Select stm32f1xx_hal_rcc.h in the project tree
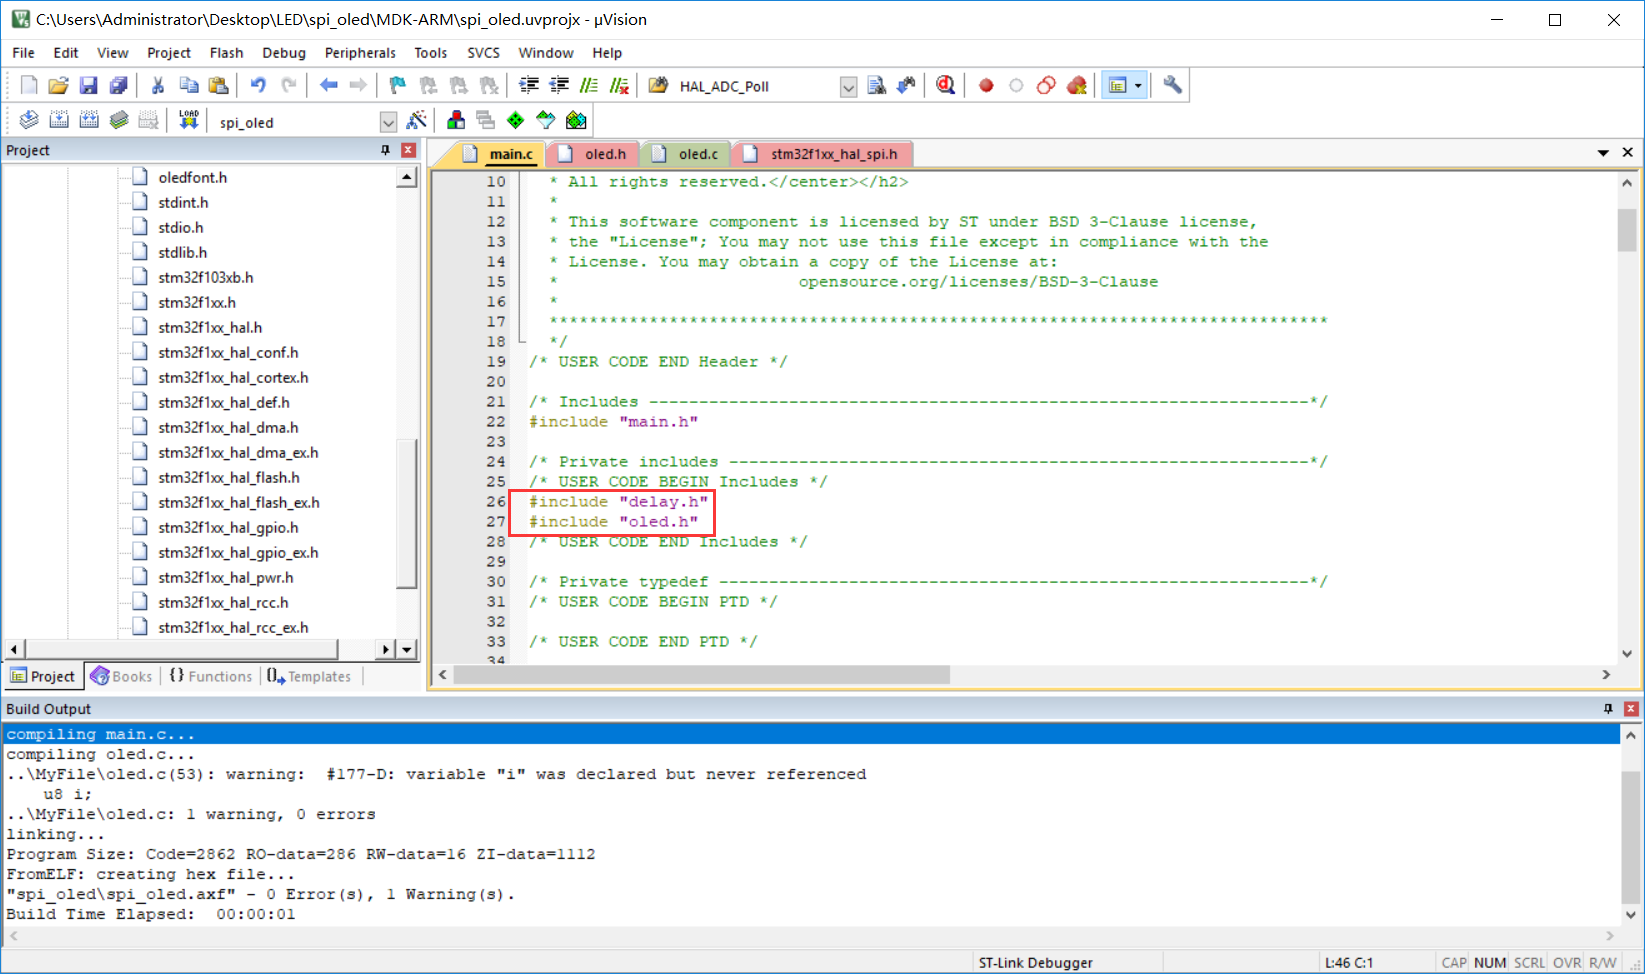This screenshot has height=974, width=1645. 223,602
